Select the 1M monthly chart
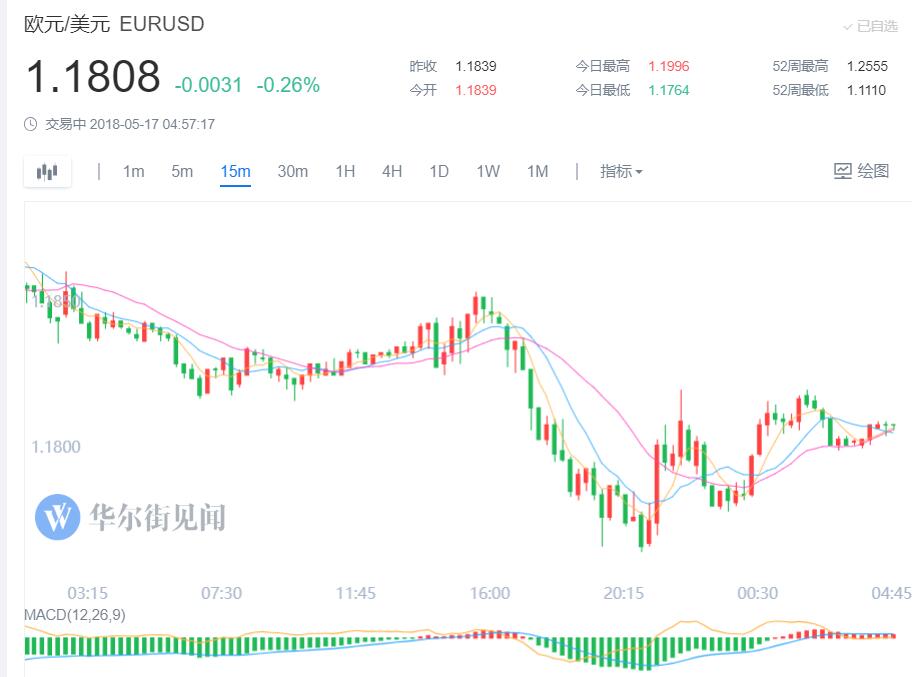Screen dimensions: 921x677 (x=538, y=171)
